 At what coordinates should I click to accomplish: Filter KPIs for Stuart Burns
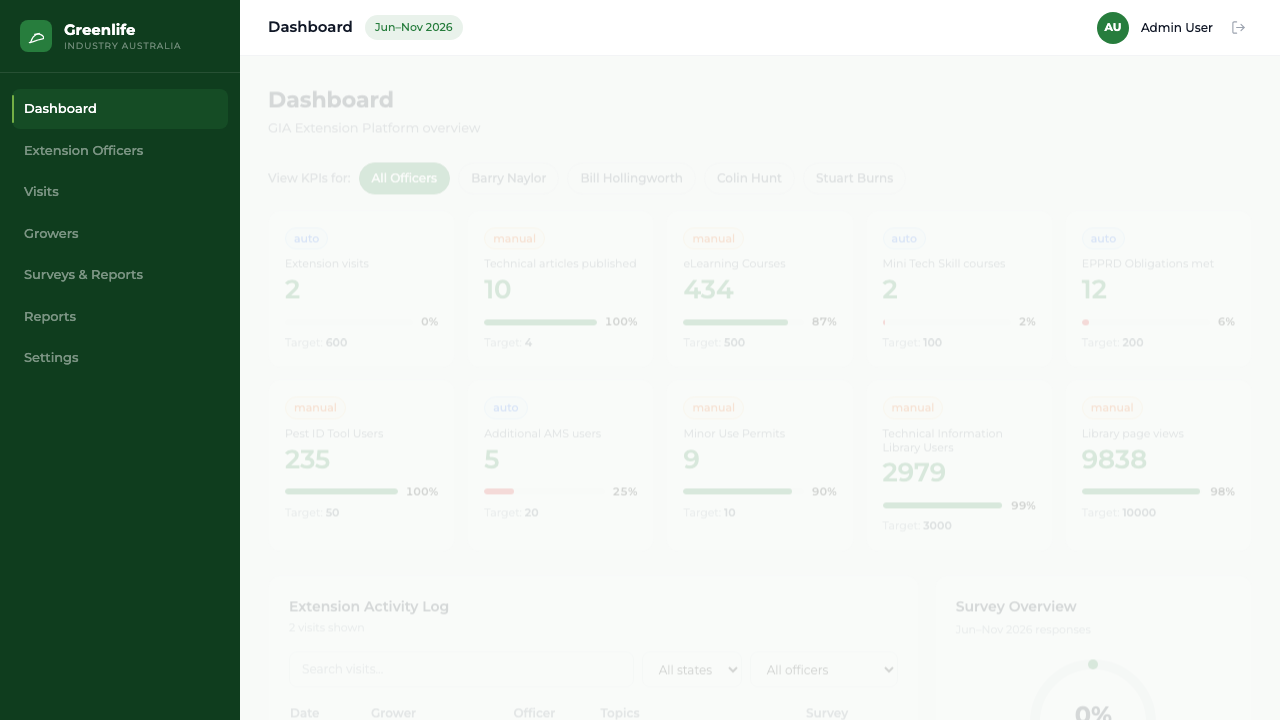point(854,178)
